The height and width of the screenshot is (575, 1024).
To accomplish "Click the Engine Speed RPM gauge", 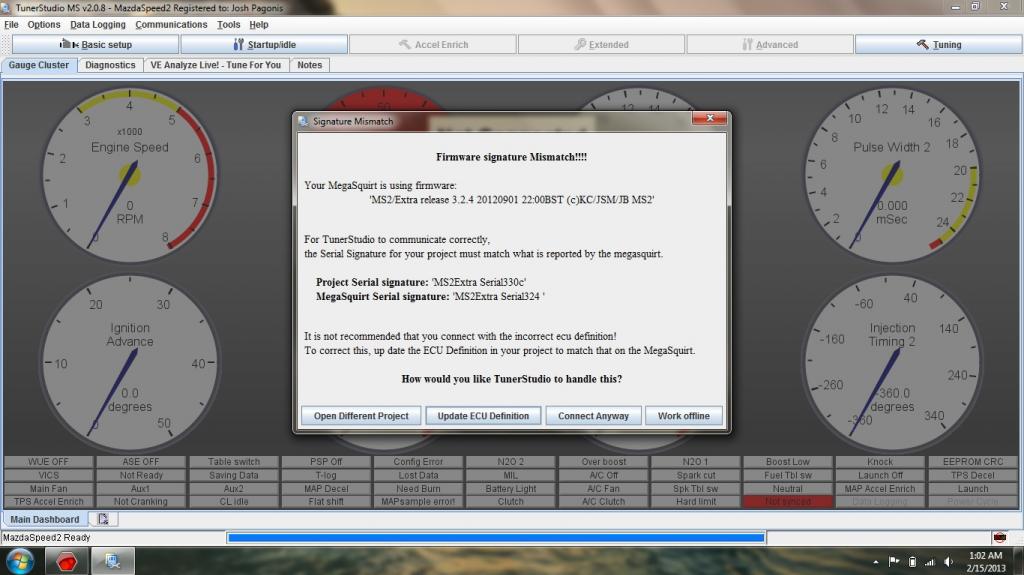I will (x=129, y=175).
